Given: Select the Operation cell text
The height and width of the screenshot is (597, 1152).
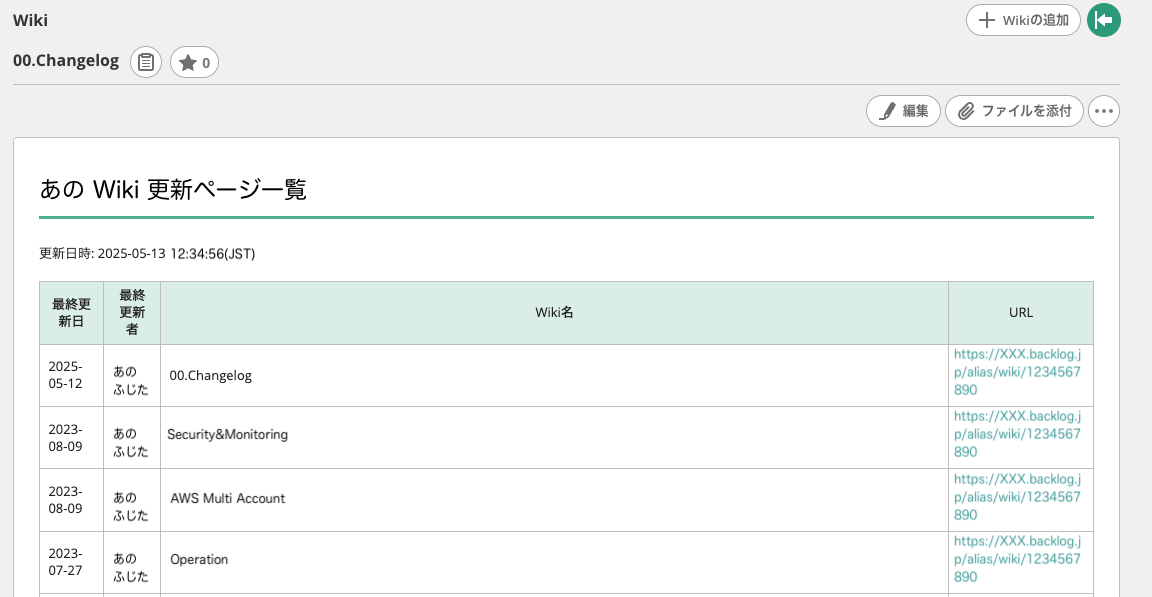Looking at the screenshot, I should 199,560.
